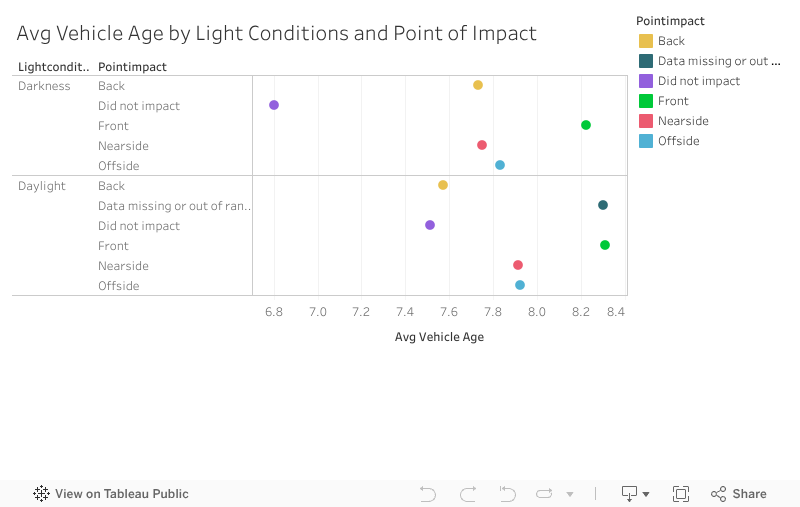Click the Revert (reset view) icon

point(507,494)
